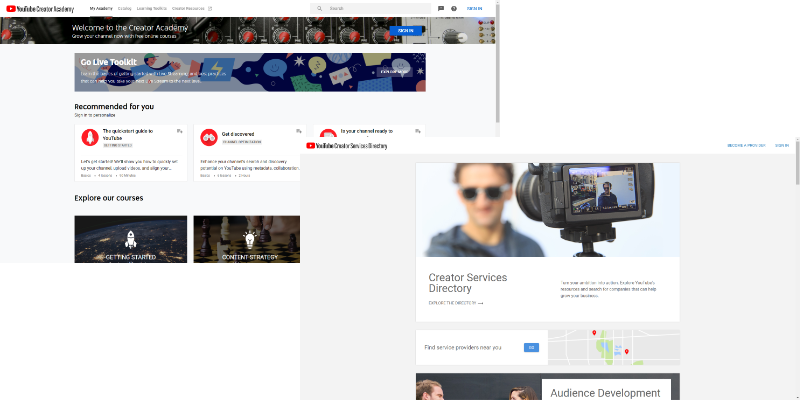
Task: Click 'Find service providers near you' text
Action: pyautogui.click(x=463, y=347)
